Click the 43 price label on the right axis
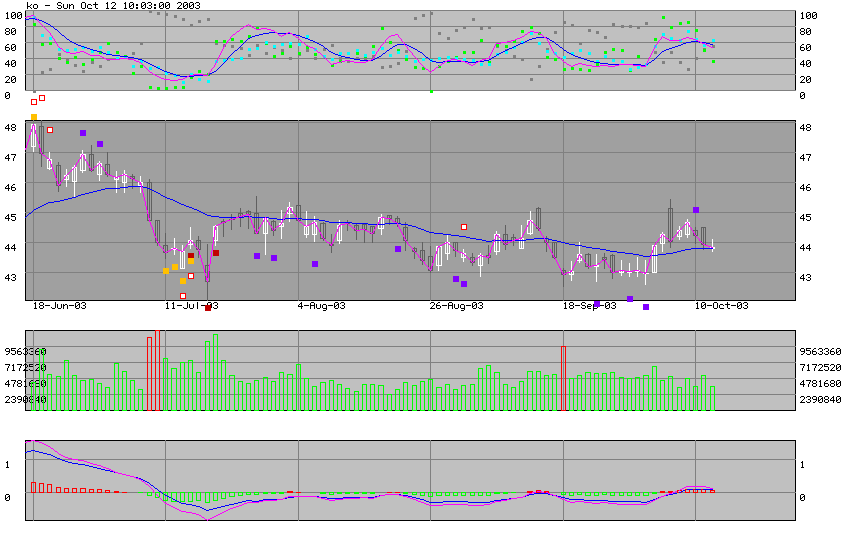The height and width of the screenshot is (550, 860). click(x=806, y=277)
